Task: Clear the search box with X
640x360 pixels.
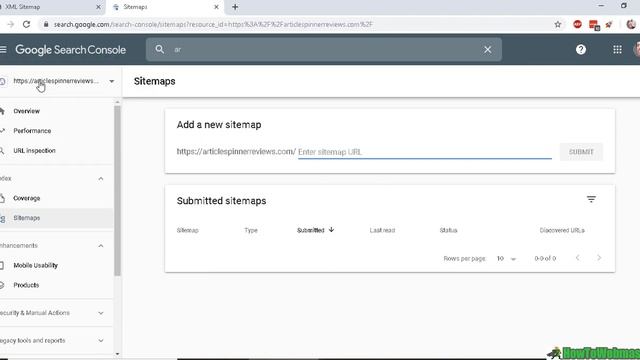Action: (x=487, y=49)
